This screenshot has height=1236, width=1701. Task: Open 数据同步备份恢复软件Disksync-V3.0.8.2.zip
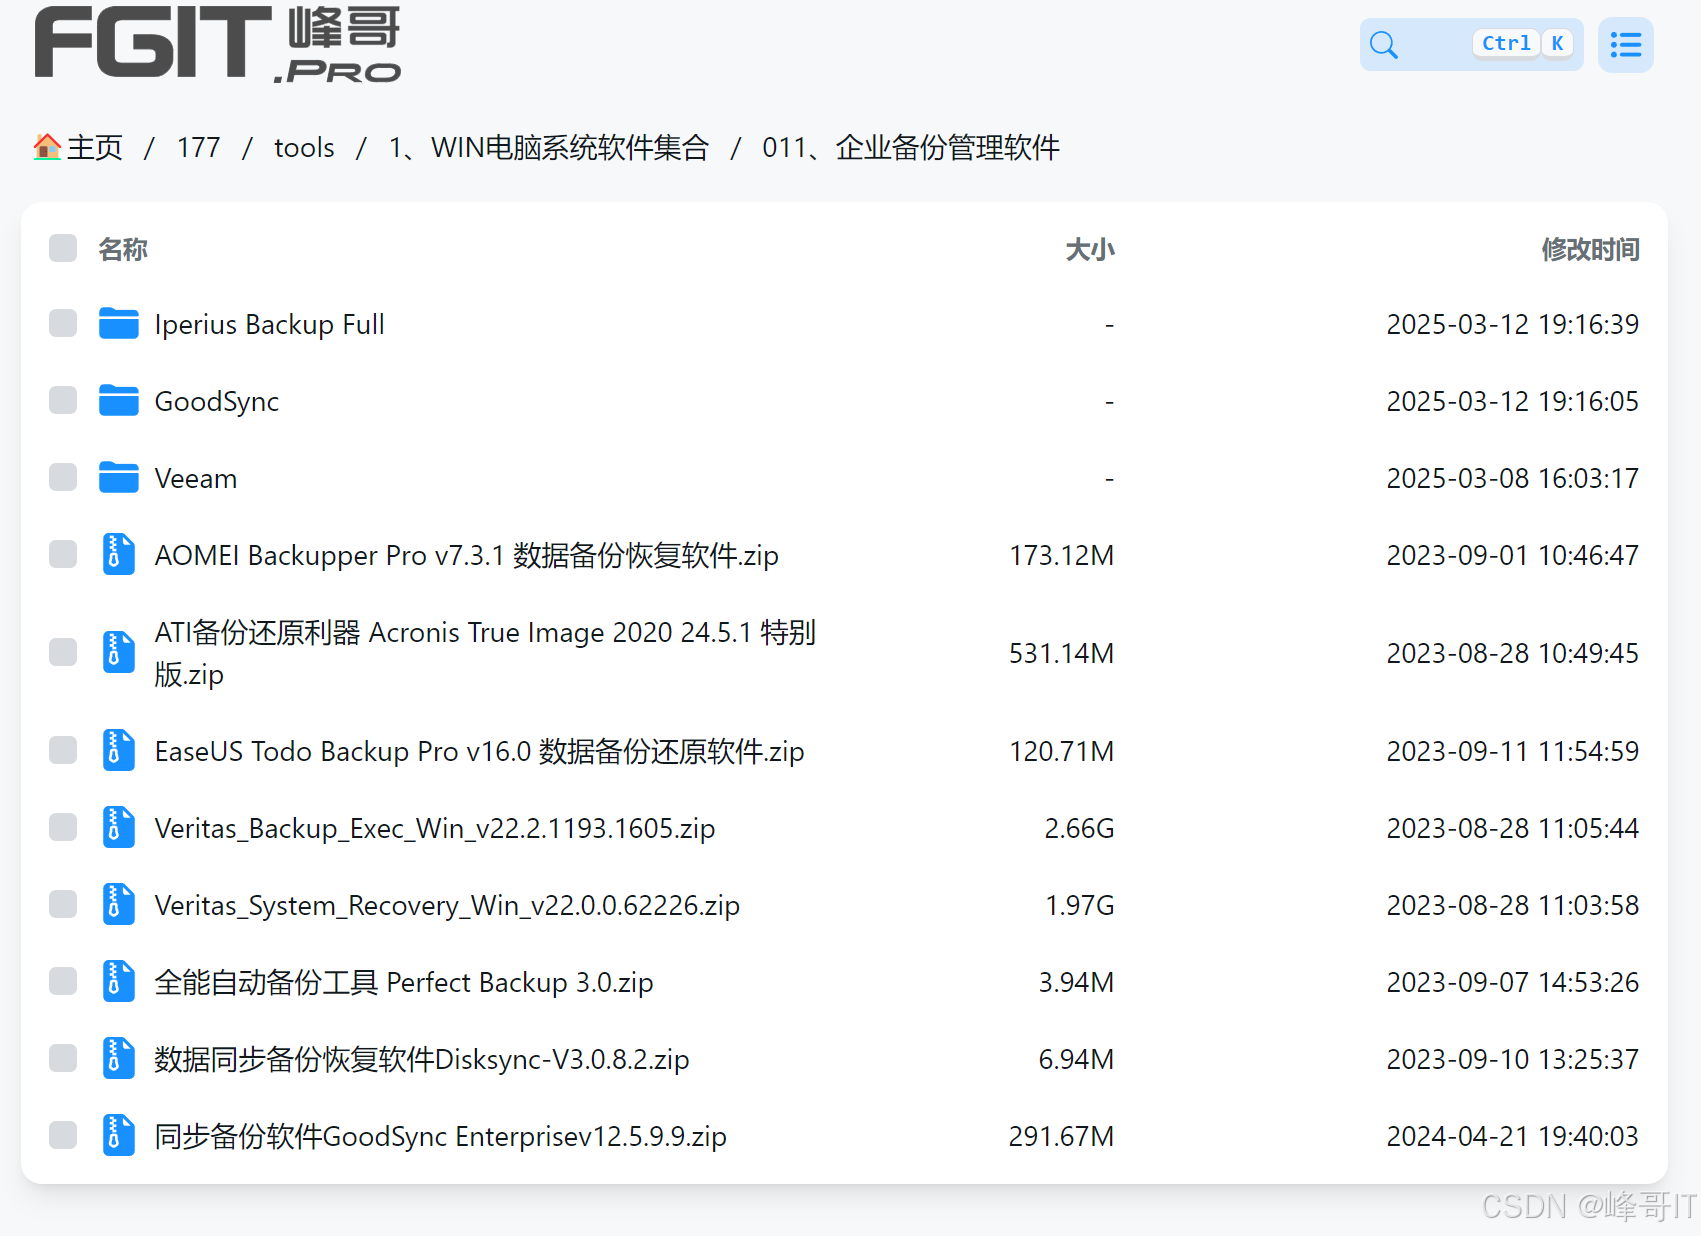pos(422,1060)
